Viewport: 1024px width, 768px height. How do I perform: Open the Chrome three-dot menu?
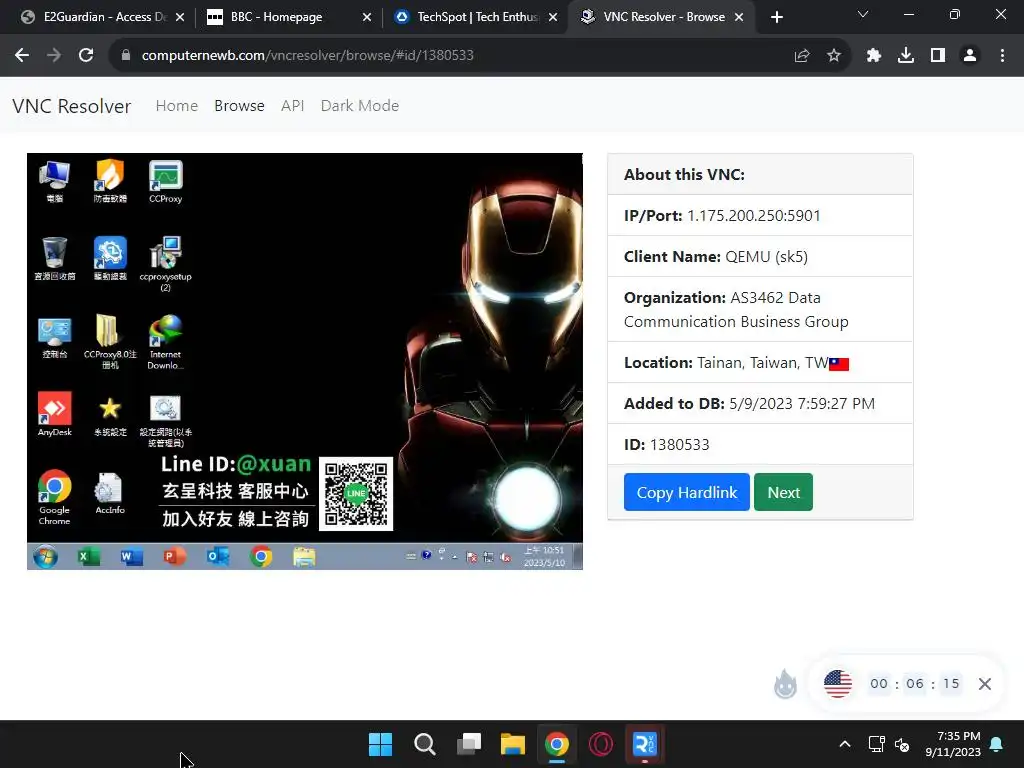[1002, 56]
